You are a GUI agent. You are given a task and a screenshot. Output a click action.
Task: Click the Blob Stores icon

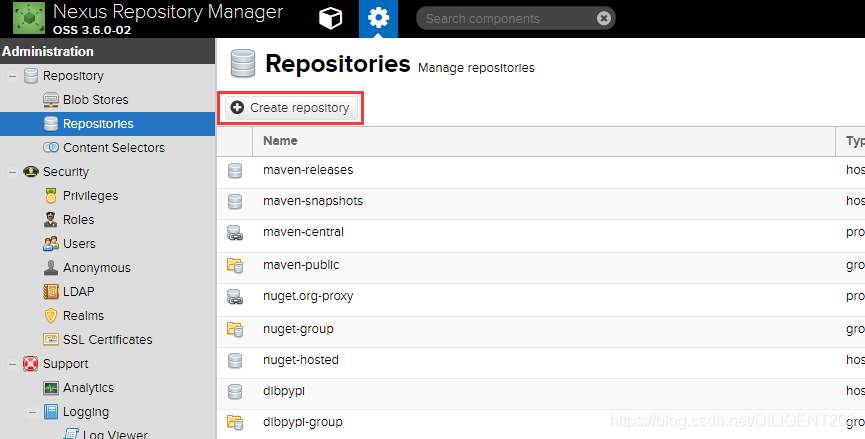pyautogui.click(x=51, y=100)
